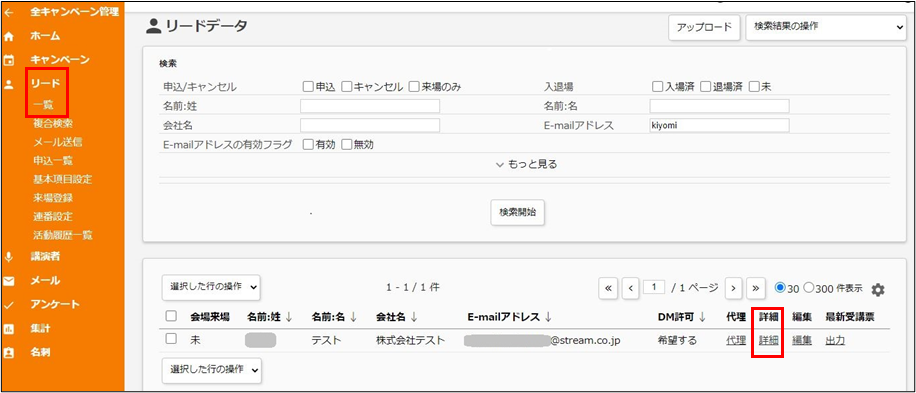Image resolution: width=916 pixels, height=393 pixels.
Task: Open メール送信 submenu item
Action: coord(58,142)
